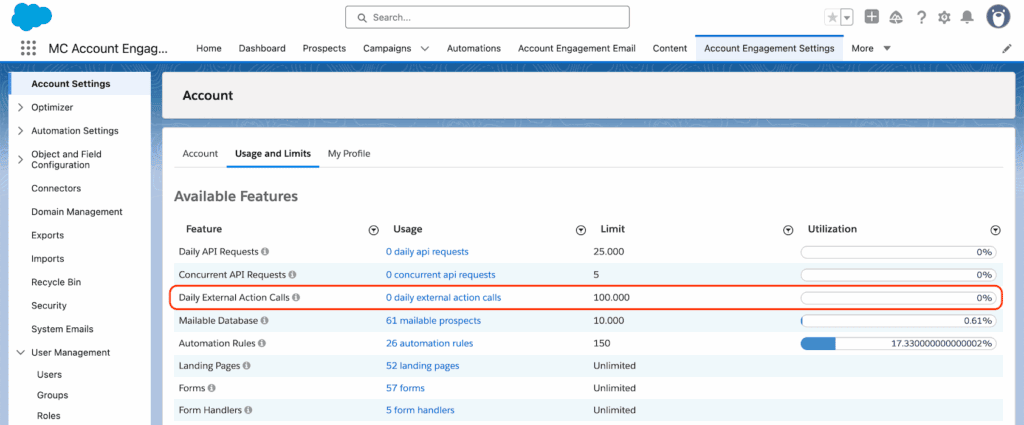Expand Object and Field Configuration
This screenshot has width=1024, height=425.
20,159
